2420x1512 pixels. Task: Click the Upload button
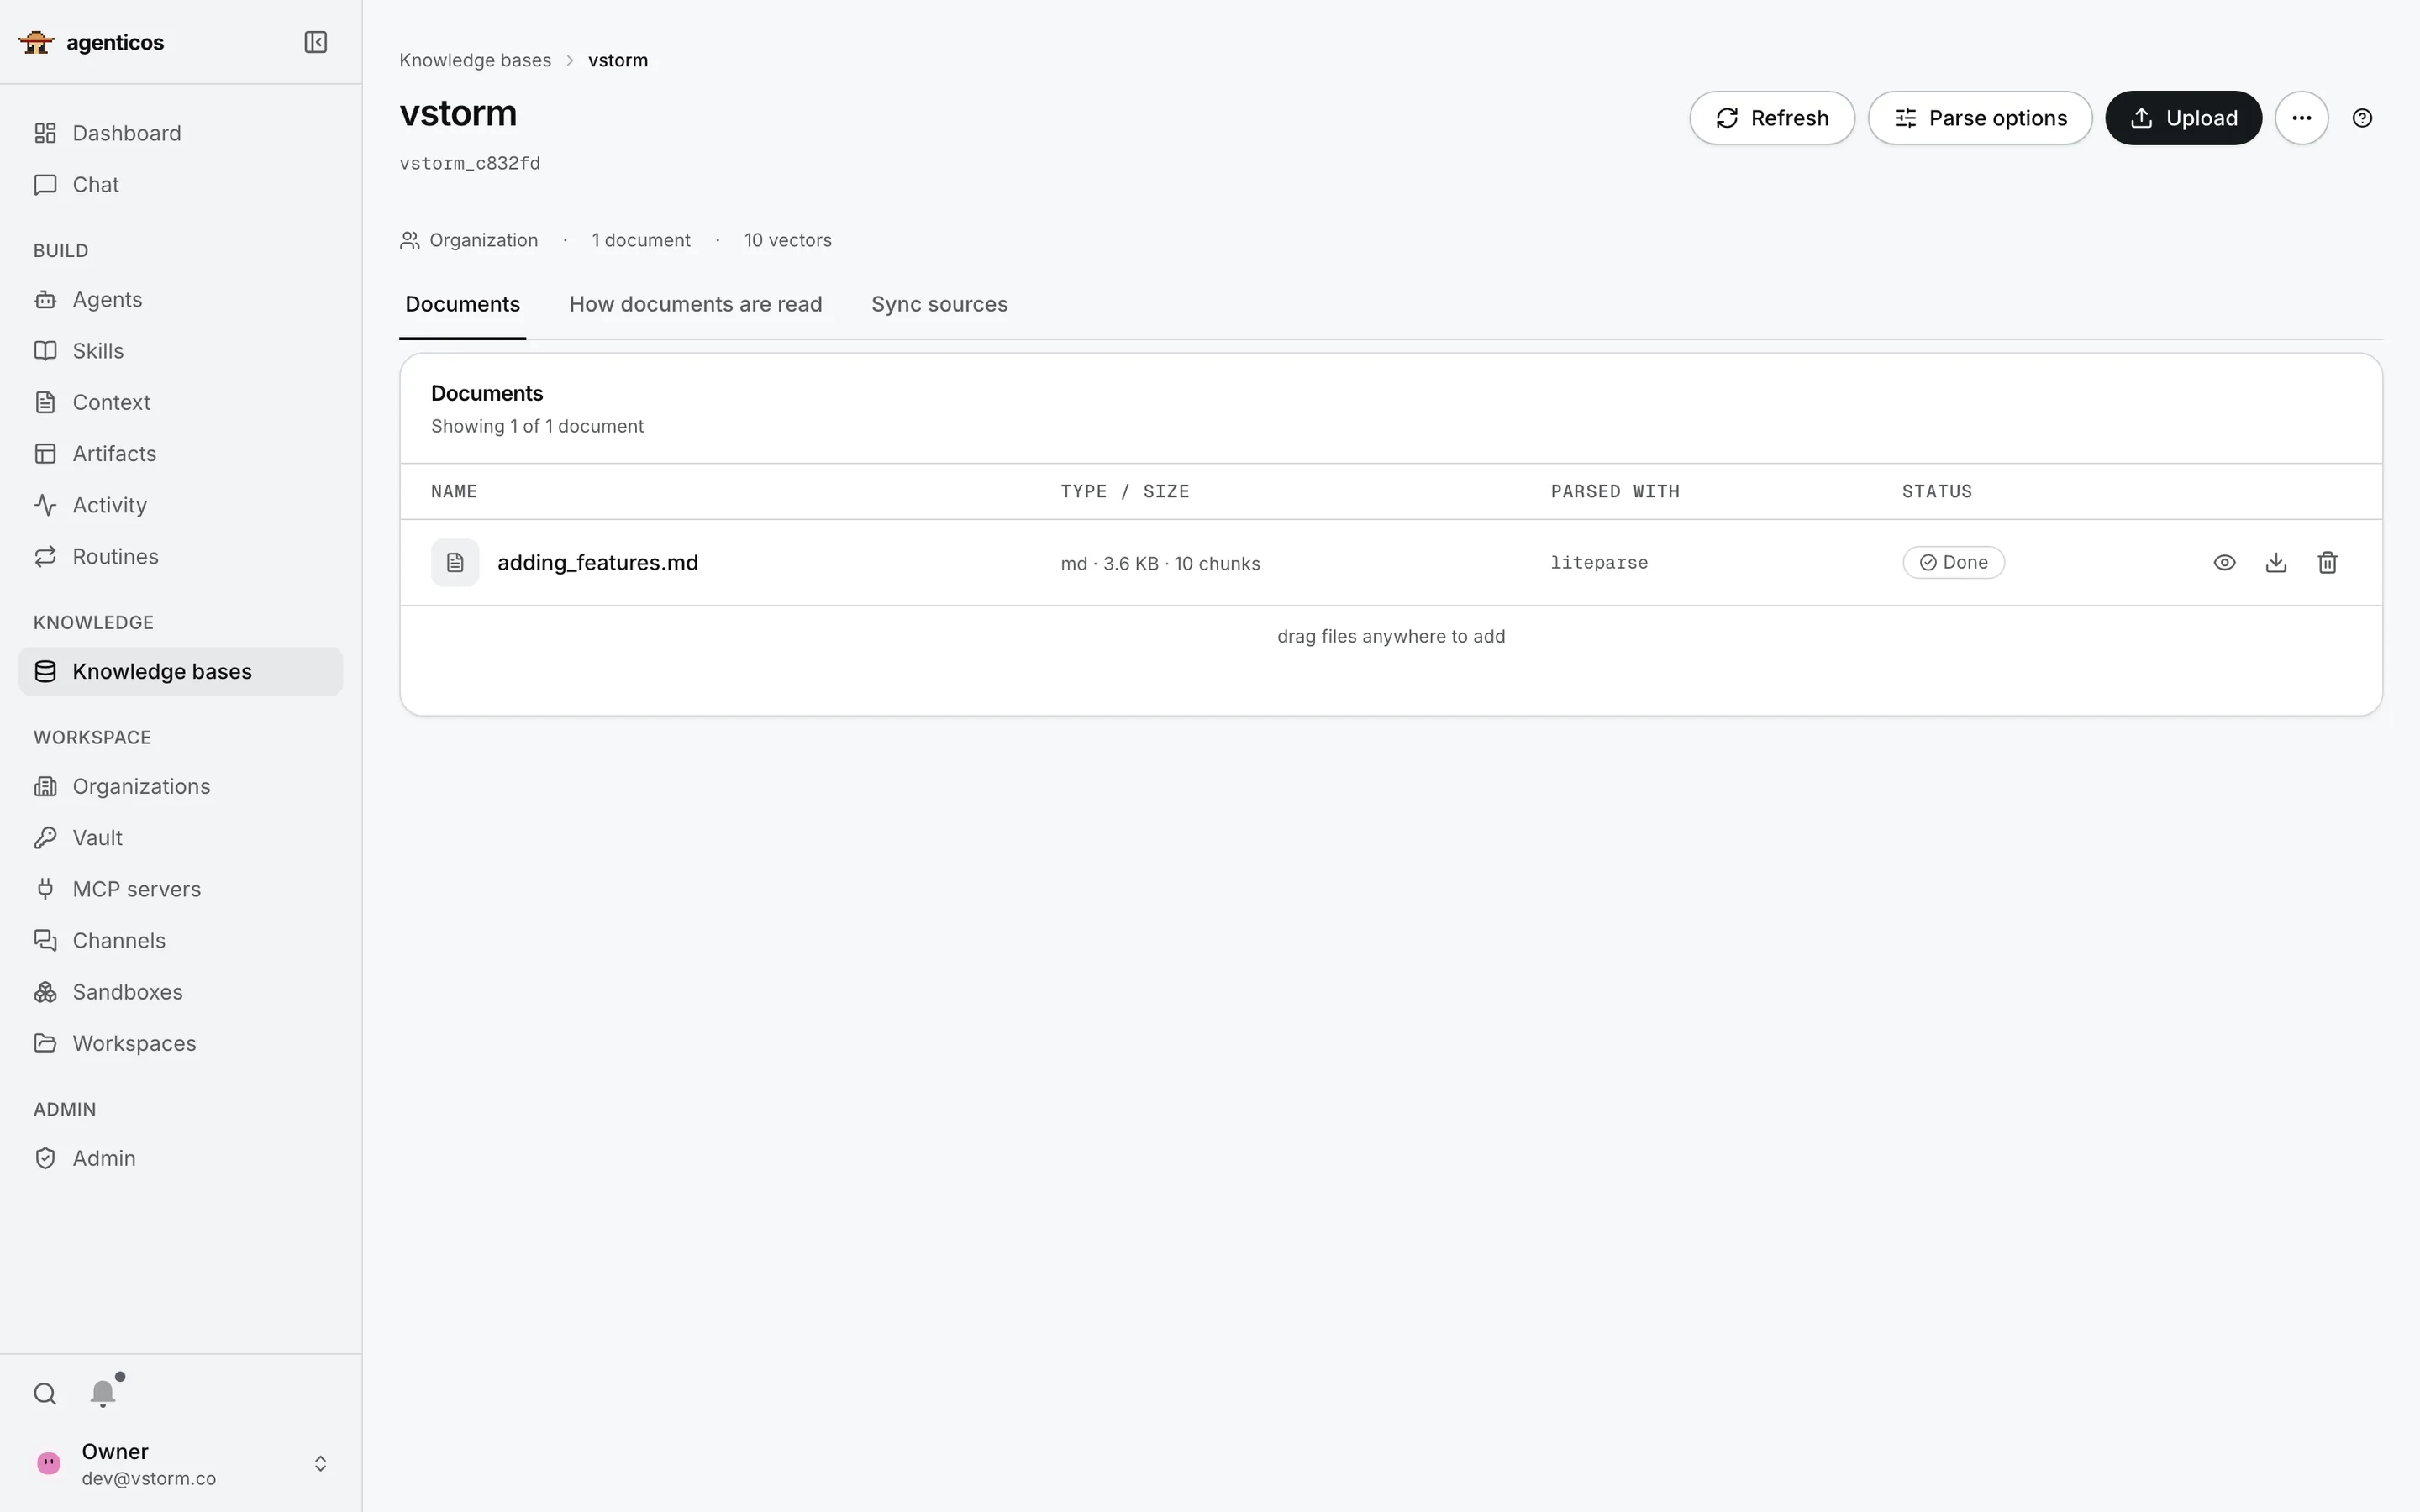pyautogui.click(x=2184, y=118)
